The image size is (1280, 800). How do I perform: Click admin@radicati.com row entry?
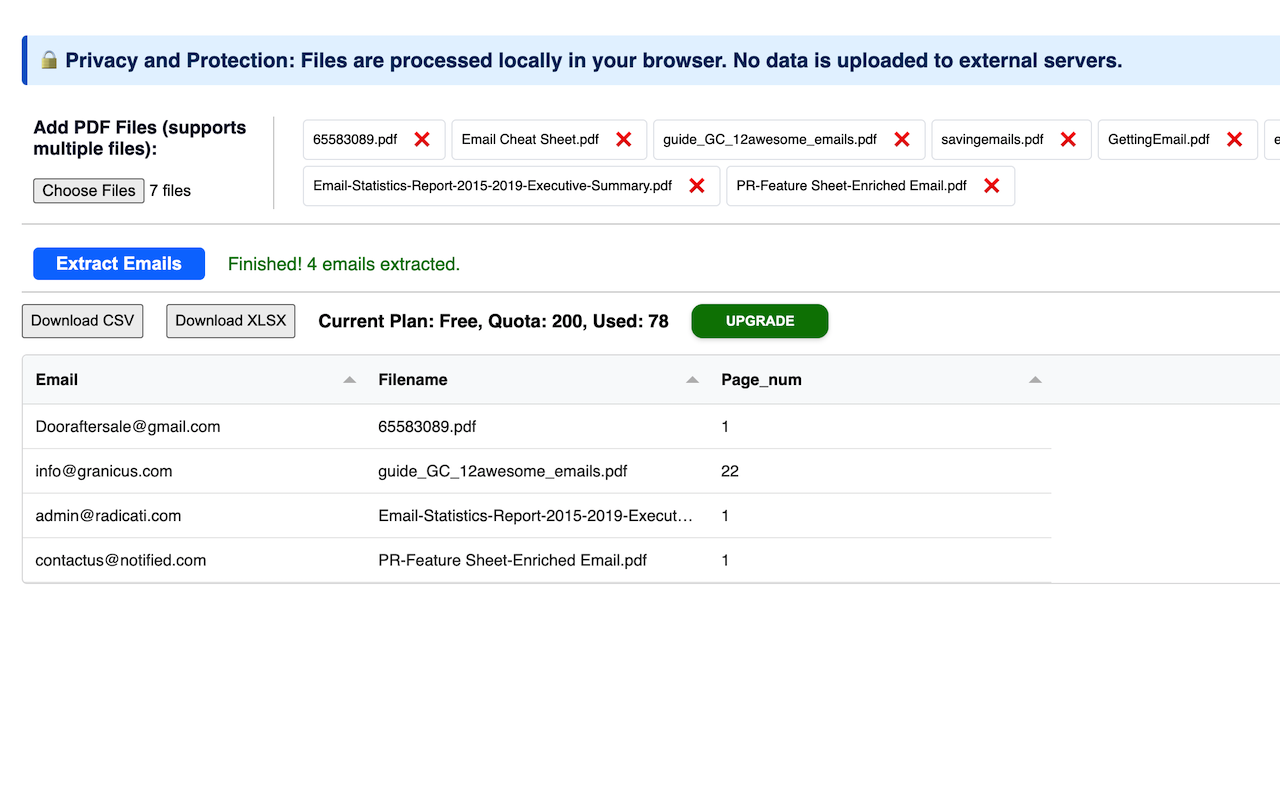pos(108,516)
